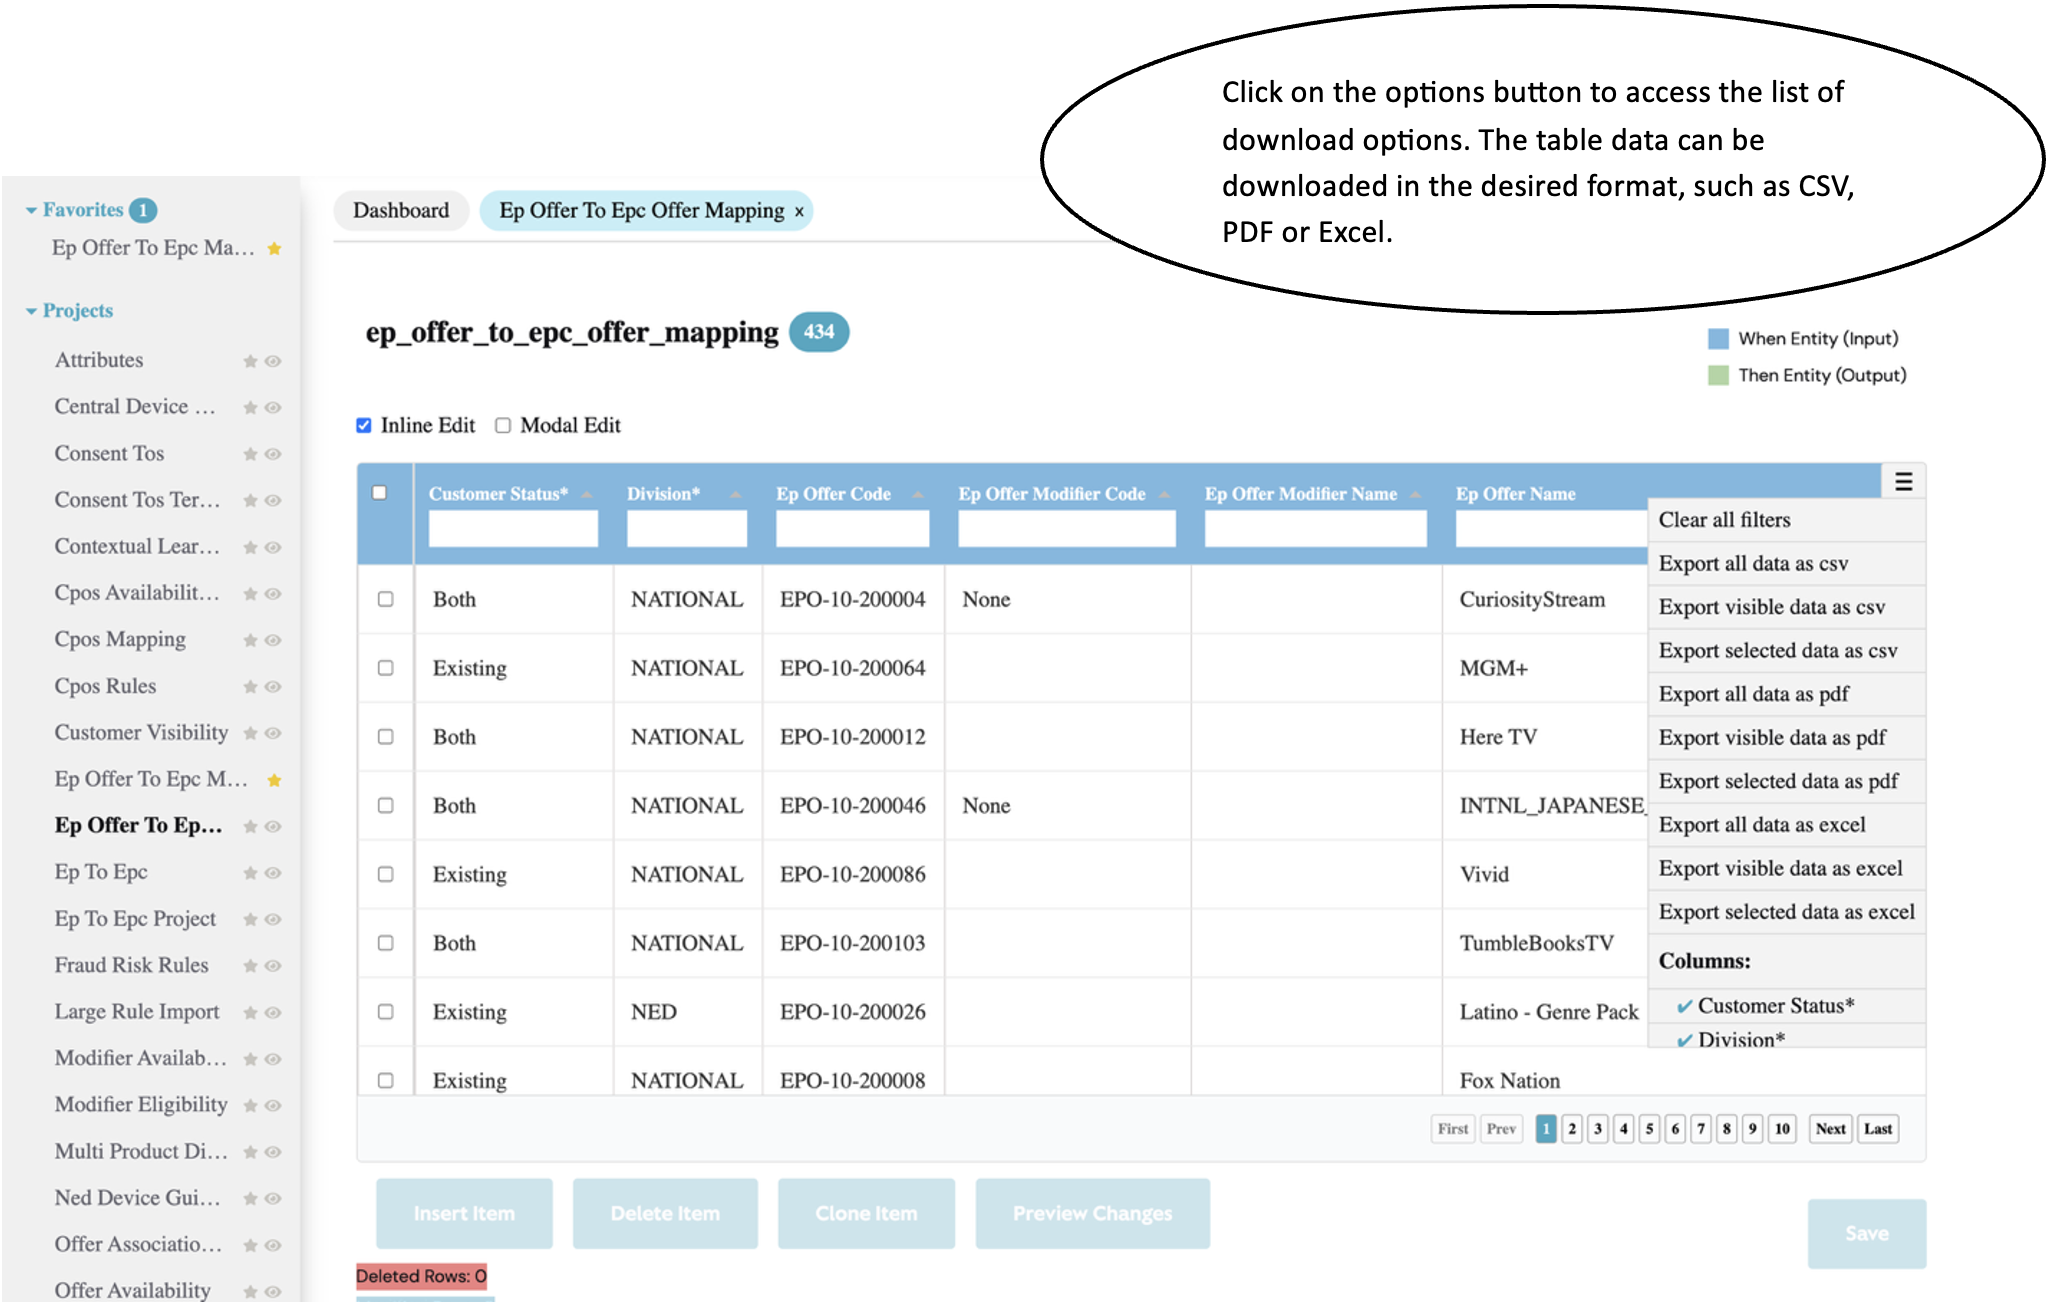Sort by Ep Offer Modifier Name arrow
This screenshot has height=1302, width=2049.
(1415, 495)
